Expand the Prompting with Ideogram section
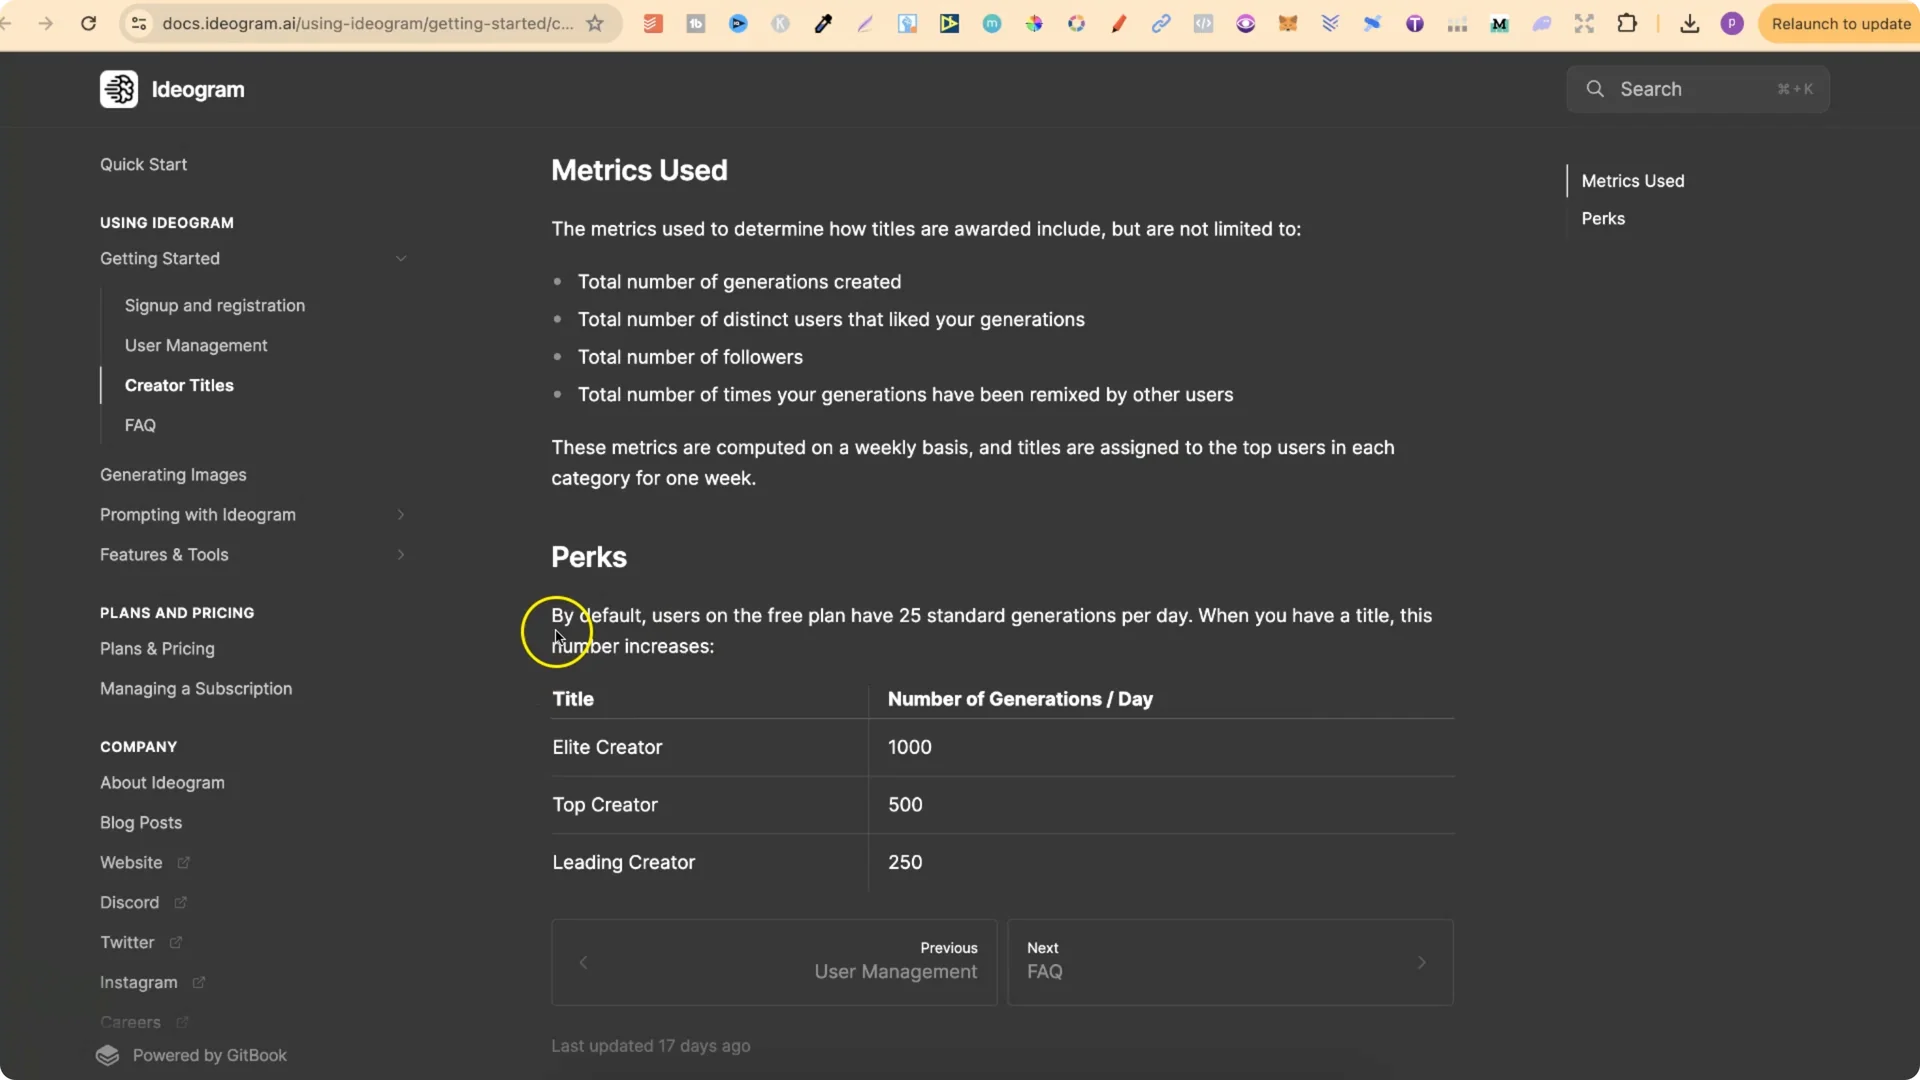 [401, 514]
